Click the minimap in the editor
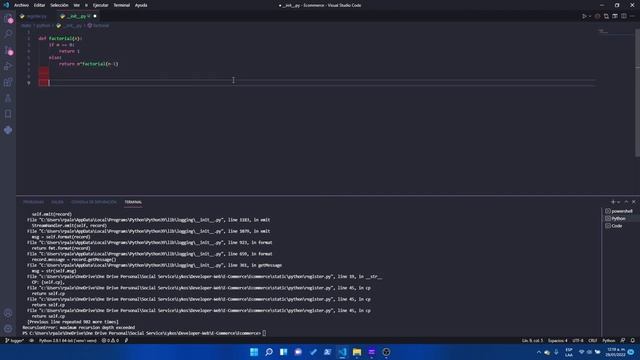 pos(616,32)
